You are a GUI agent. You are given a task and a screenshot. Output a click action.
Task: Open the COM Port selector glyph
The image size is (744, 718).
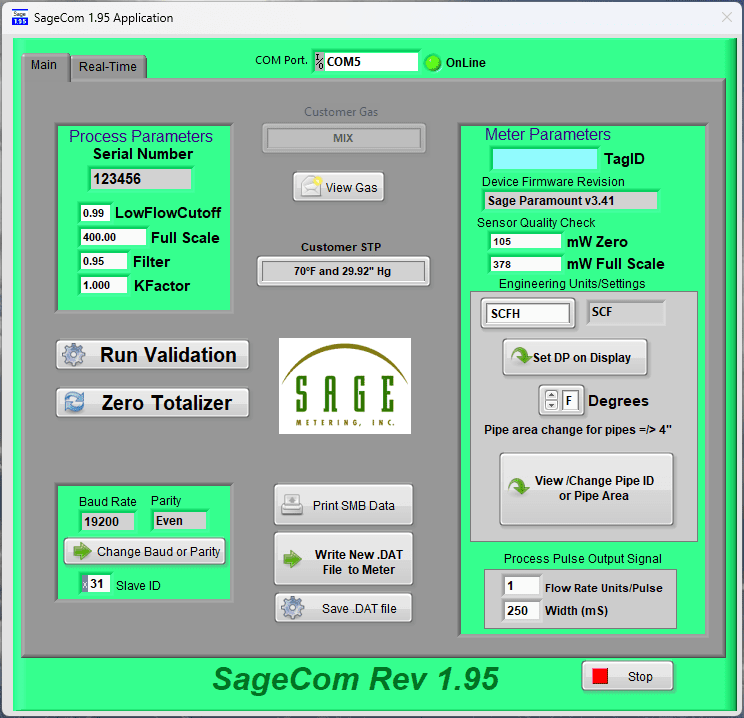coord(319,61)
